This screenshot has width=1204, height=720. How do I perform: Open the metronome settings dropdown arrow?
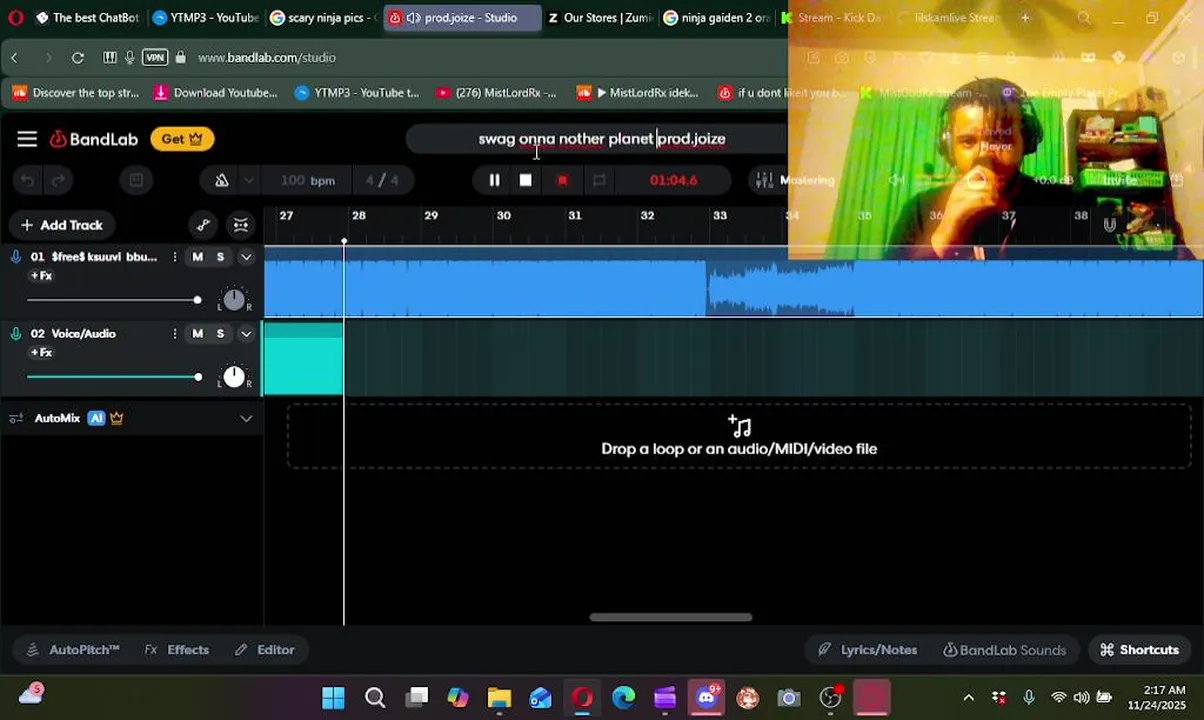tap(249, 180)
